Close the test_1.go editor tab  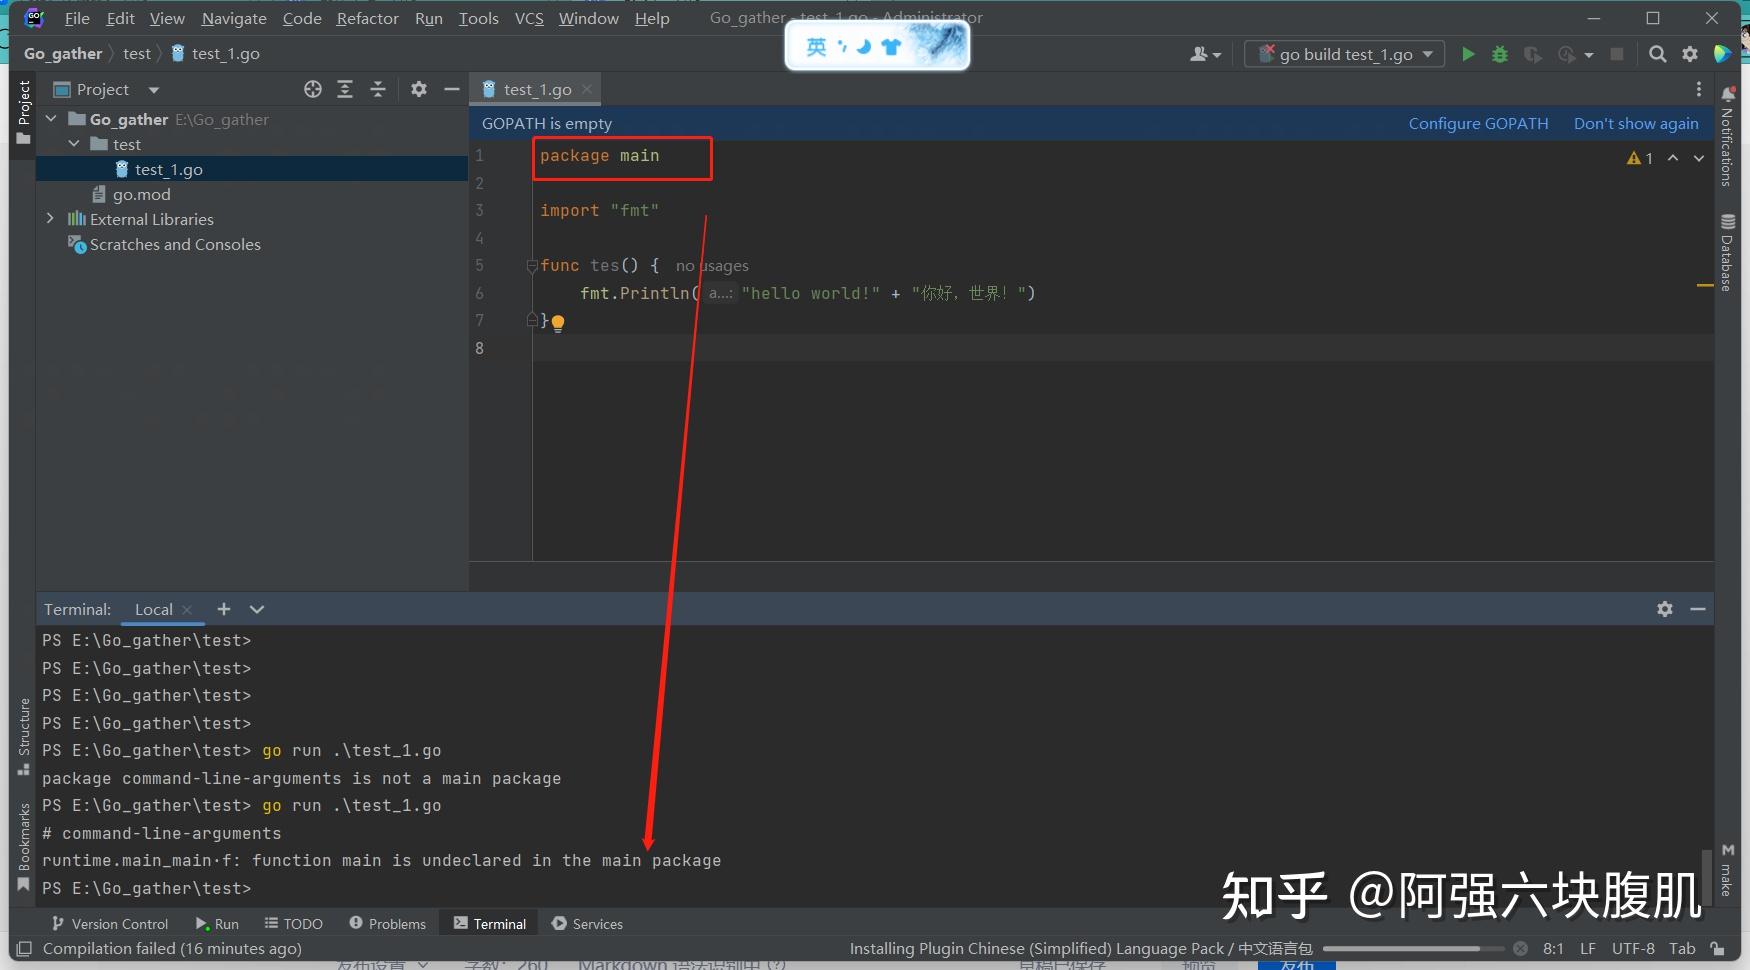pos(587,89)
